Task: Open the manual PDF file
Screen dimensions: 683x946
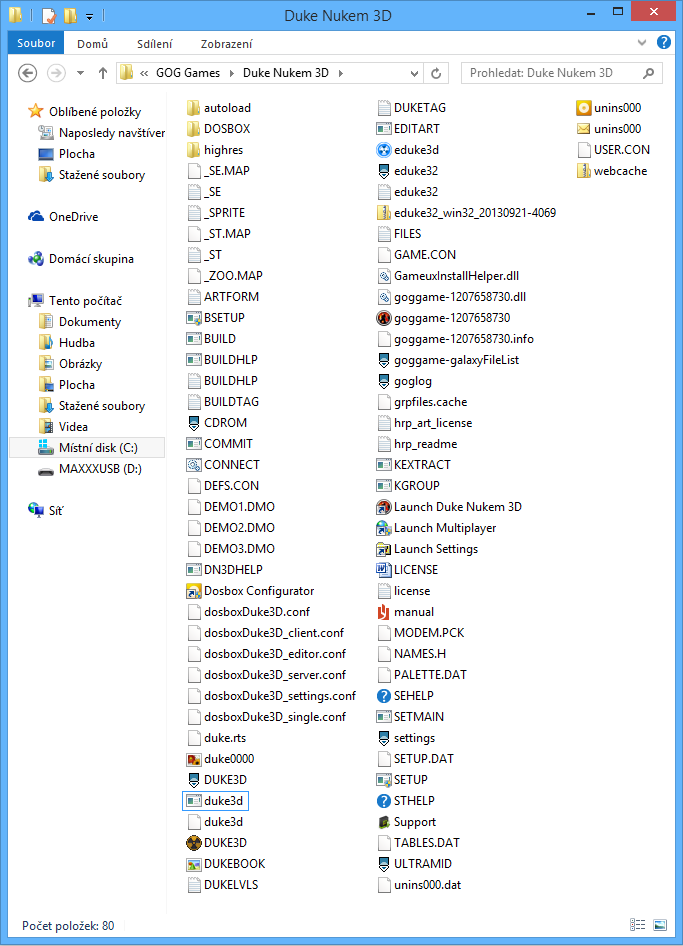Action: 405,612
